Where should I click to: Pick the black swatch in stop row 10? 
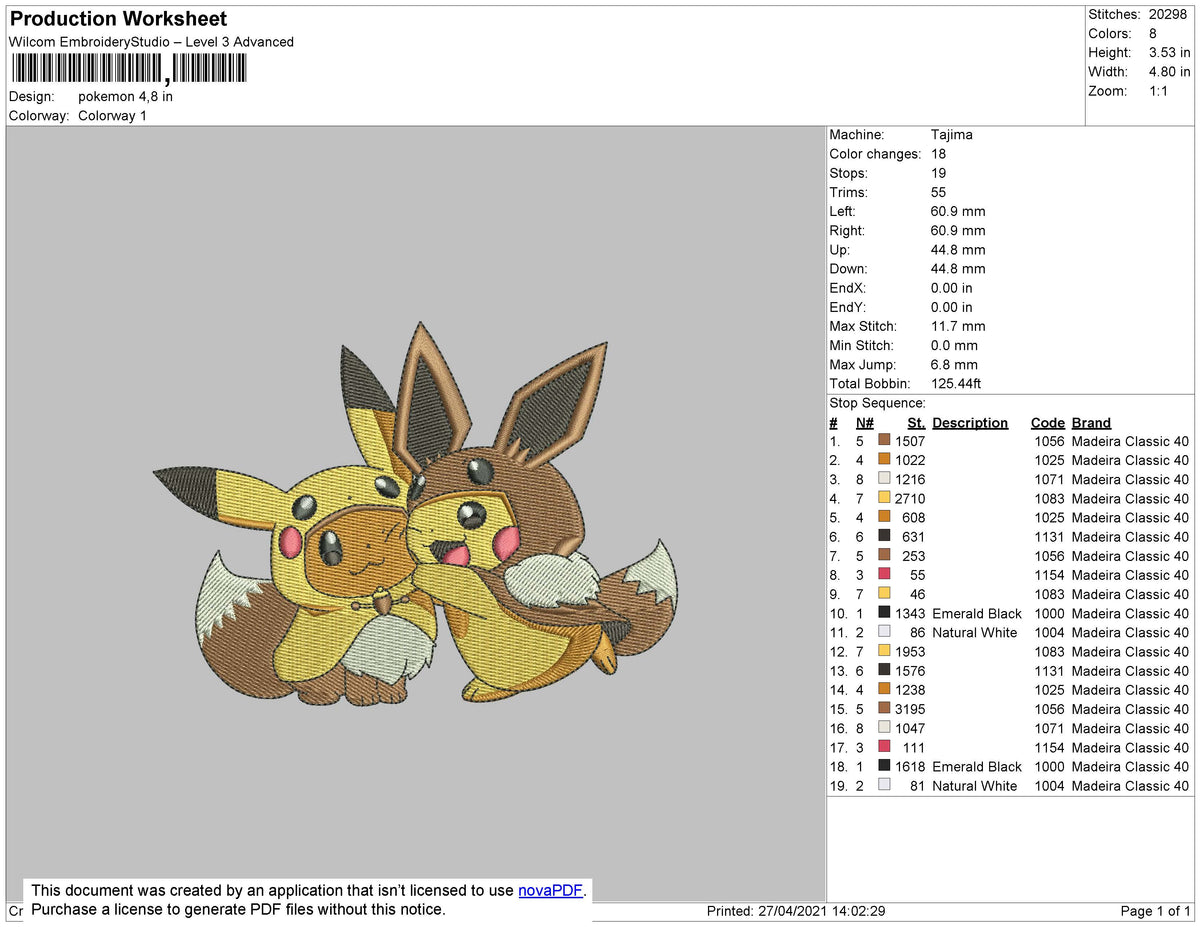point(884,613)
